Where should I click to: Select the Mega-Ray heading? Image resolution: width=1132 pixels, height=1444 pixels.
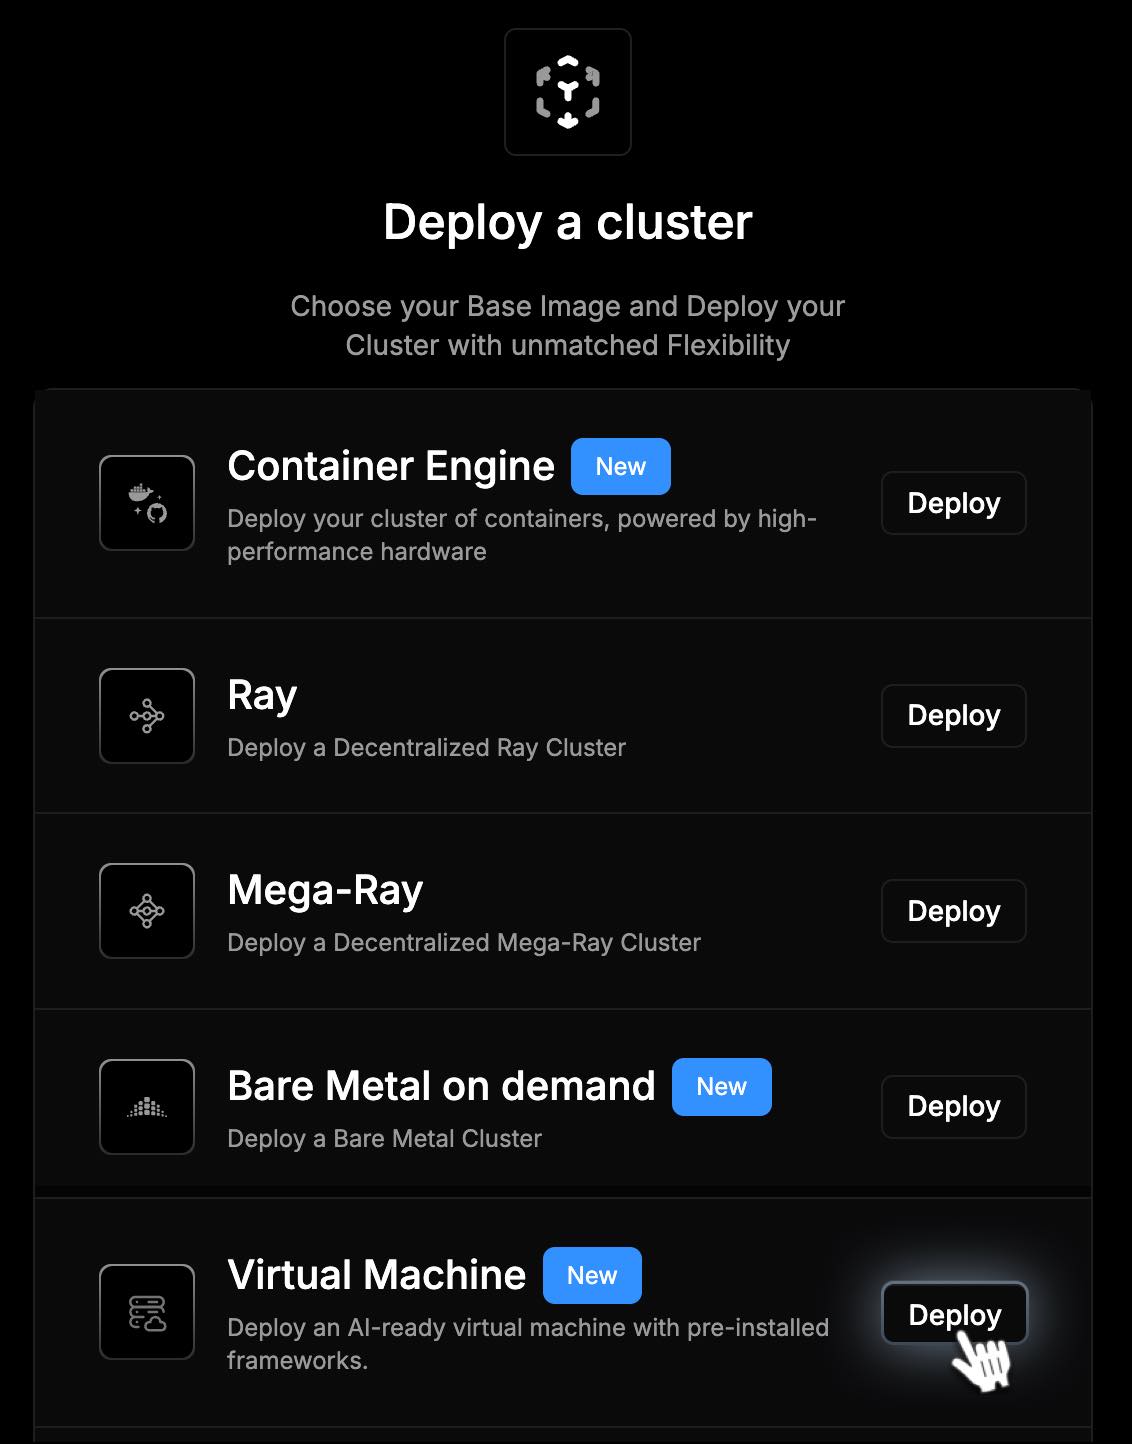pyautogui.click(x=325, y=891)
